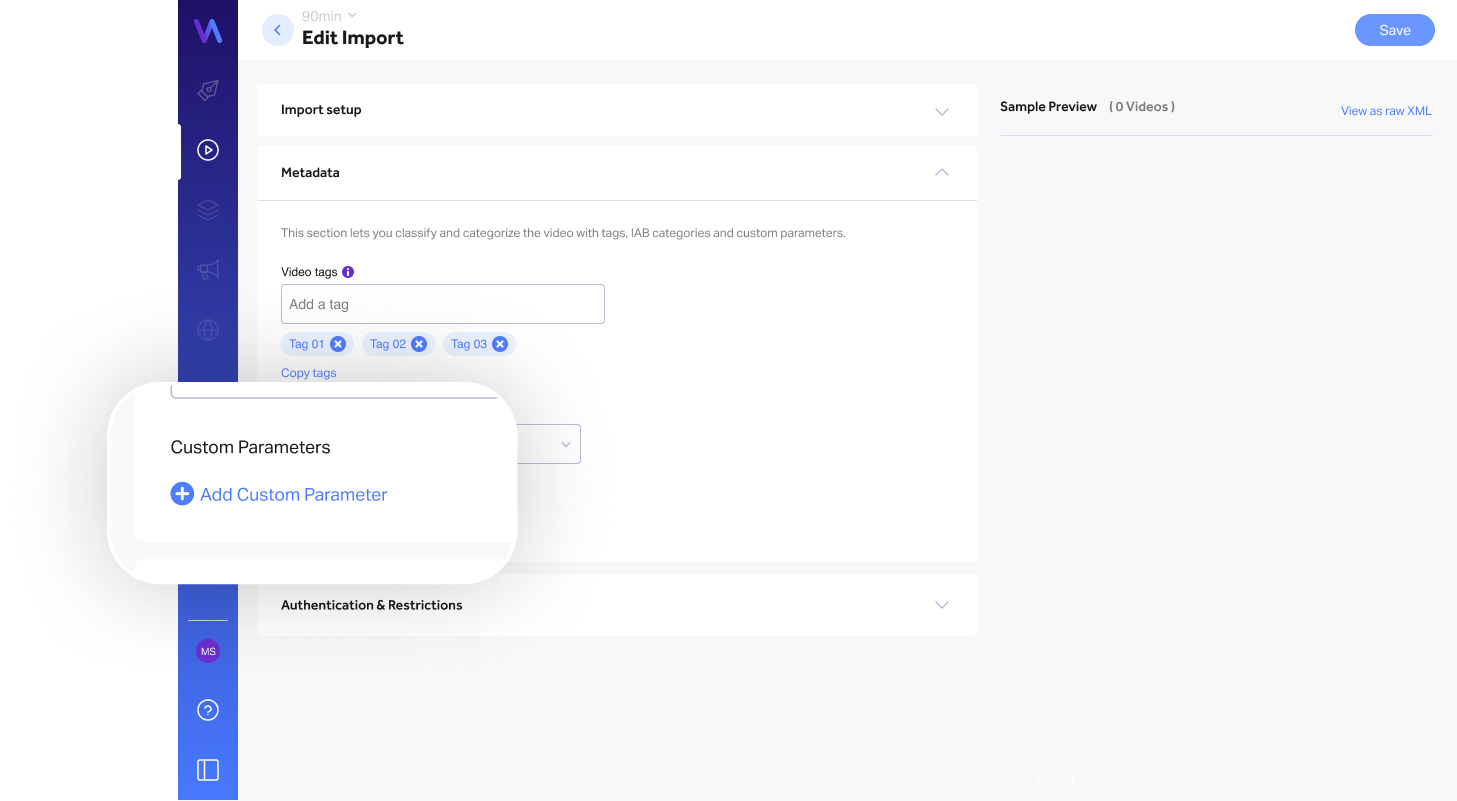Open the 90min account dropdown
Image resolution: width=1457 pixels, height=801 pixels.
pyautogui.click(x=329, y=16)
